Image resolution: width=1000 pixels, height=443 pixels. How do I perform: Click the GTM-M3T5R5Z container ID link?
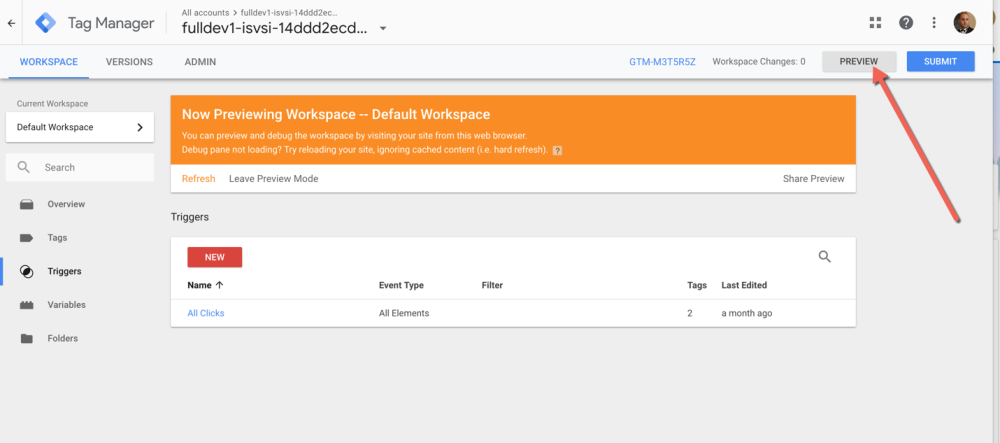(663, 62)
